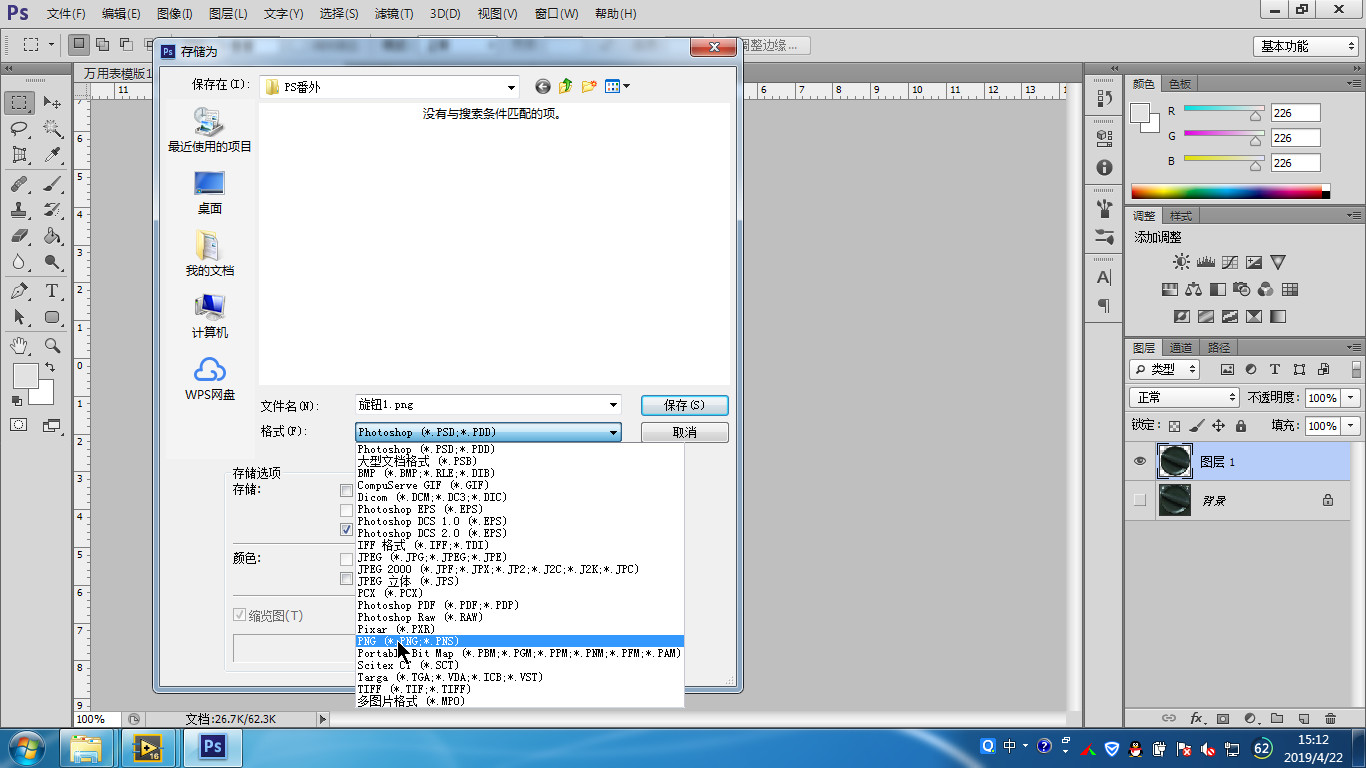Select the Magic Wand tool

coord(52,129)
